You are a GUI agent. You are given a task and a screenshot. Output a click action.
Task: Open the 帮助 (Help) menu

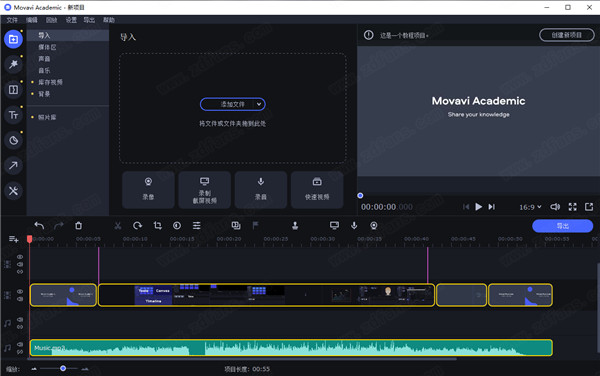pyautogui.click(x=109, y=20)
